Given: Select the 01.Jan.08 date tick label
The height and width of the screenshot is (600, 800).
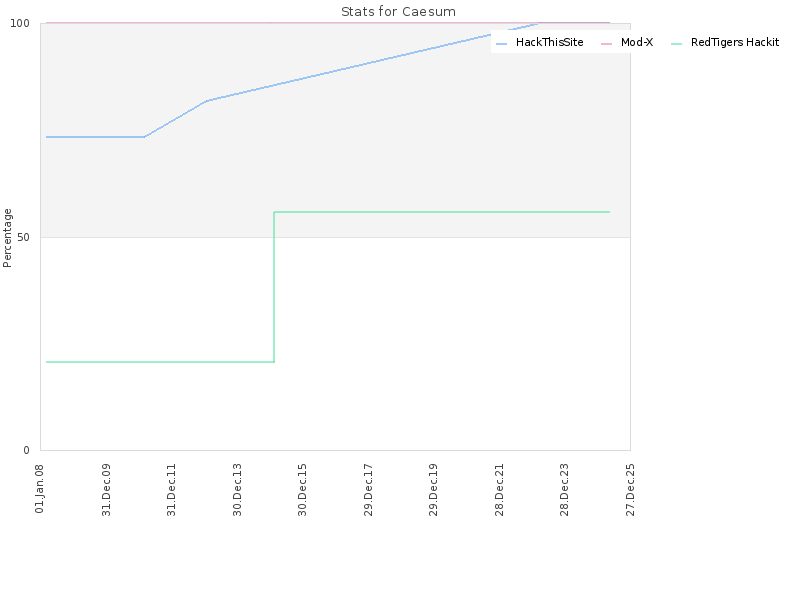Looking at the screenshot, I should click(40, 489).
